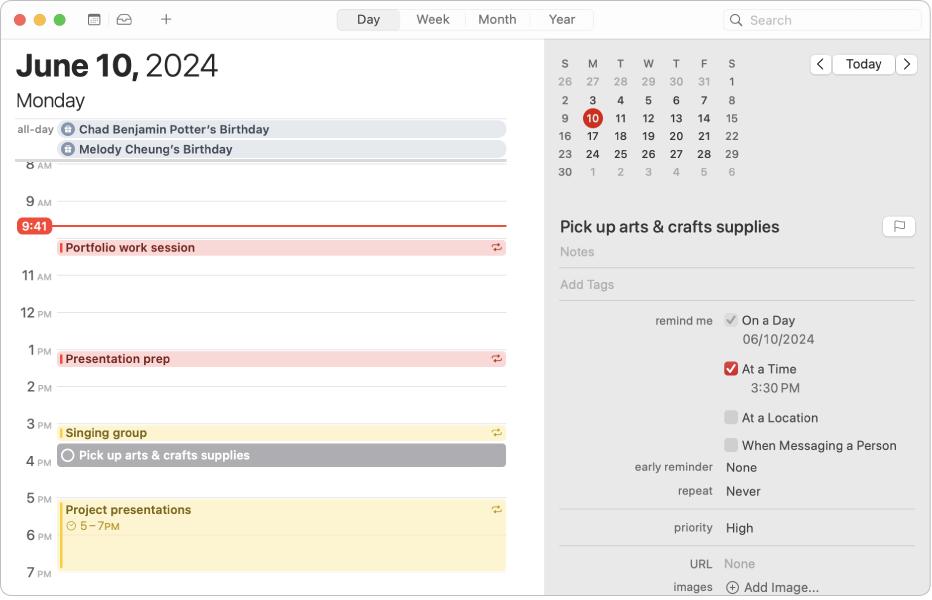The height and width of the screenshot is (600, 932).
Task: Open the invitations inbox tray icon
Action: (124, 19)
